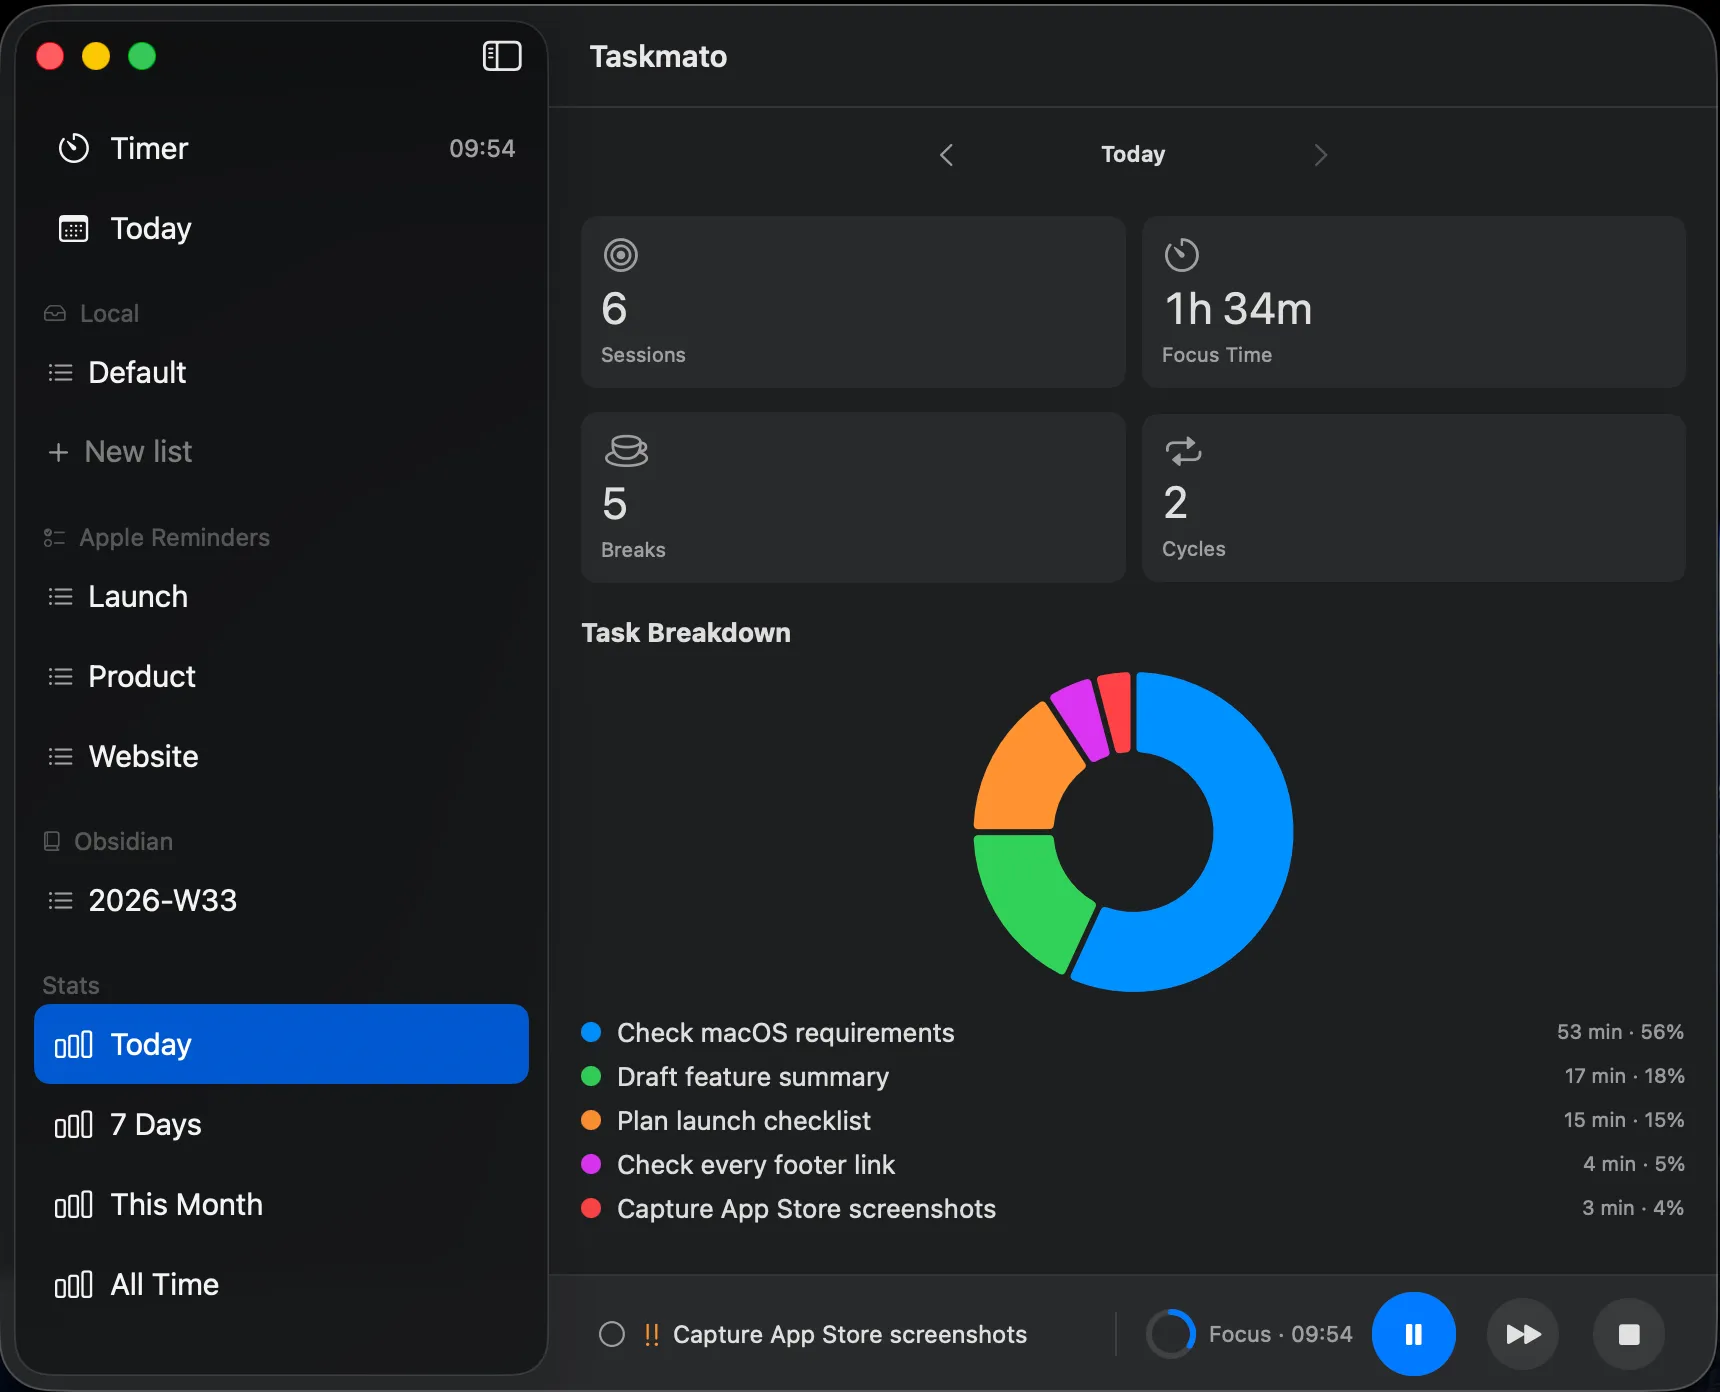The height and width of the screenshot is (1392, 1720).
Task: Click bar chart icon beside All Time
Action: click(74, 1285)
